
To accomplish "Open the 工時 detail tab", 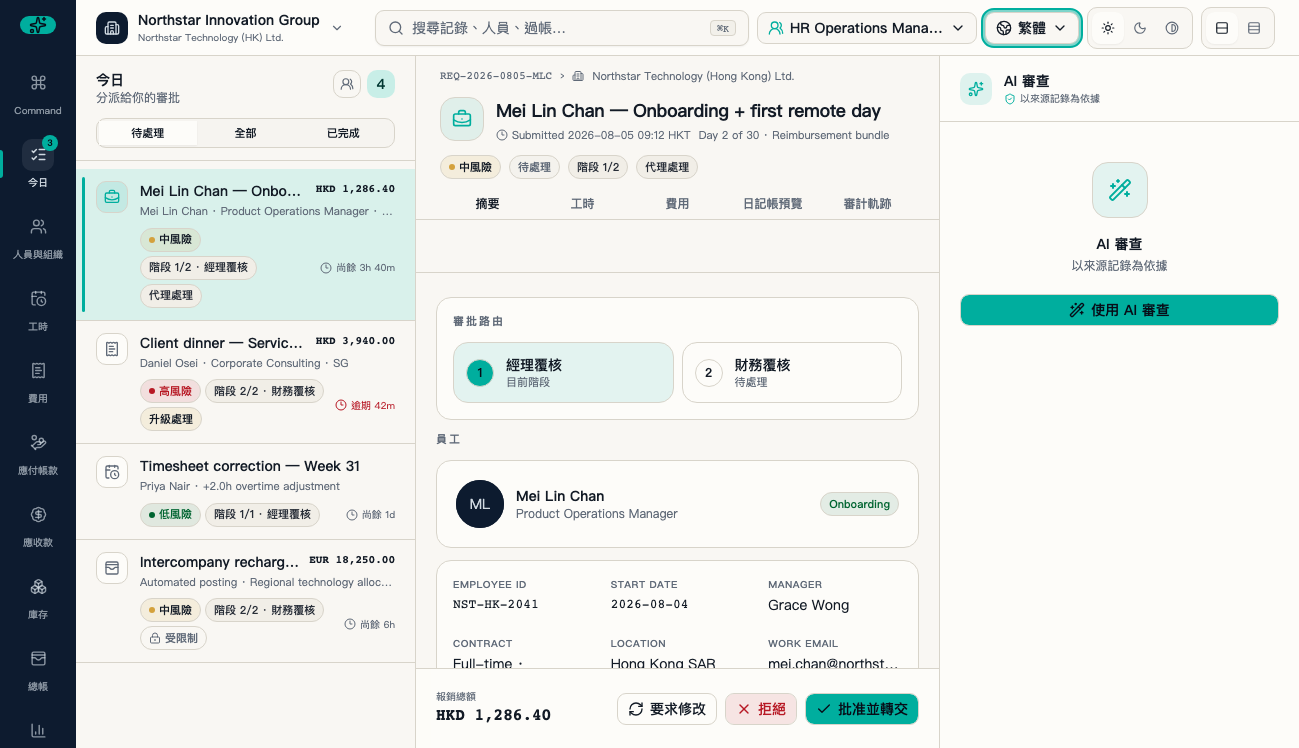I will pyautogui.click(x=582, y=204).
